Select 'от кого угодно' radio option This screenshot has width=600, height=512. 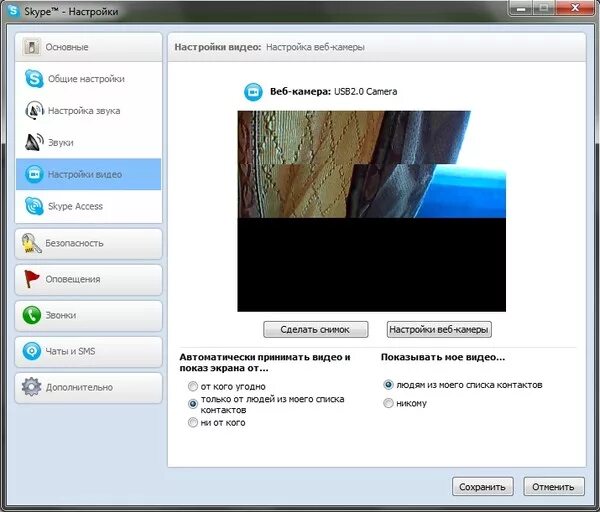coord(193,386)
